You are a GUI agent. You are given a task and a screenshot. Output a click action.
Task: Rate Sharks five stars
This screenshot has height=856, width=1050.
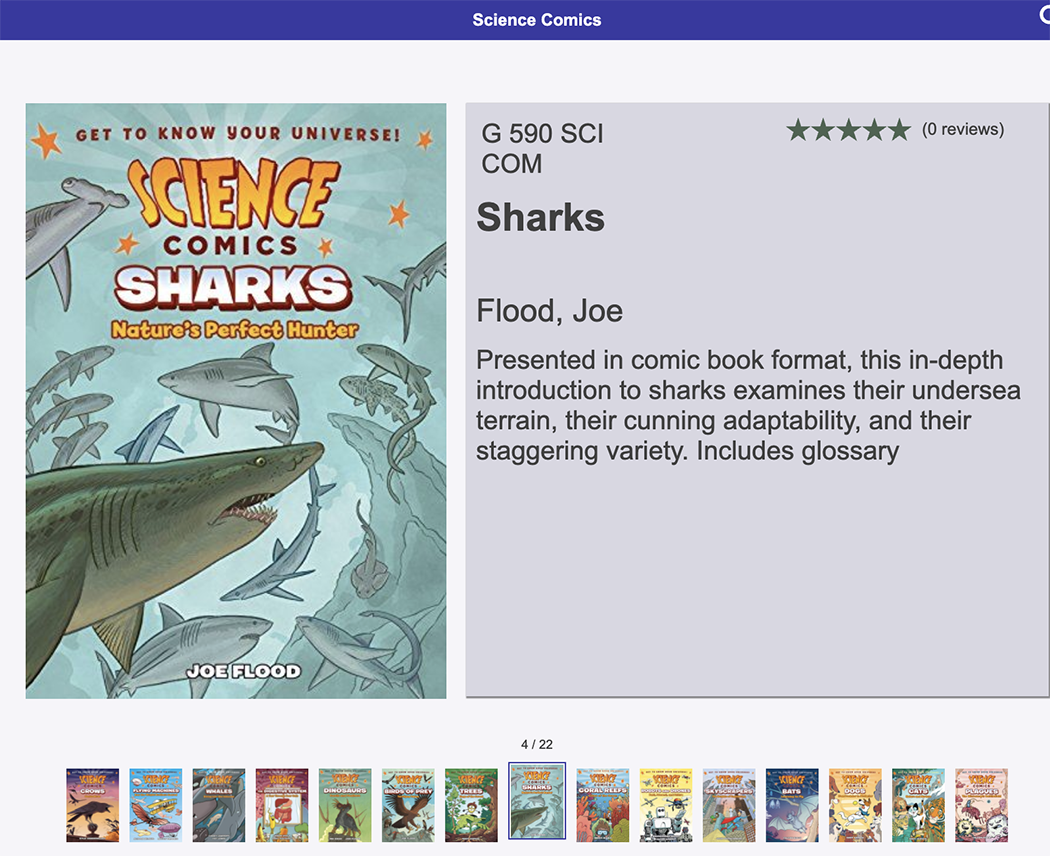899,130
